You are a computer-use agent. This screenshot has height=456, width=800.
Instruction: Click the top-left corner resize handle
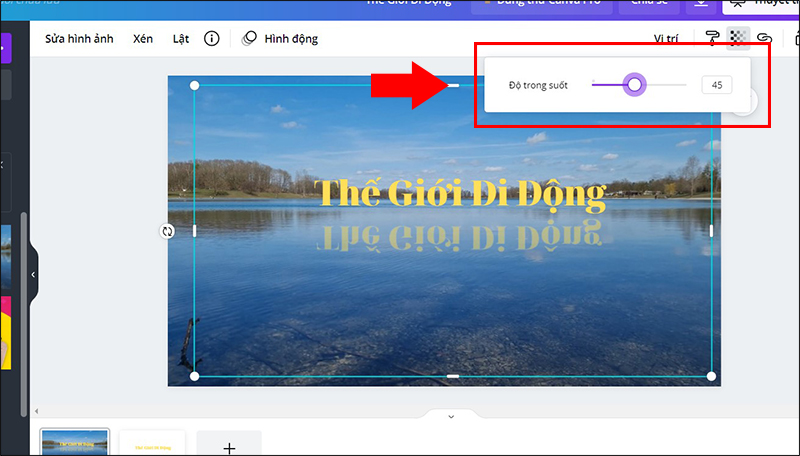[x=194, y=86]
